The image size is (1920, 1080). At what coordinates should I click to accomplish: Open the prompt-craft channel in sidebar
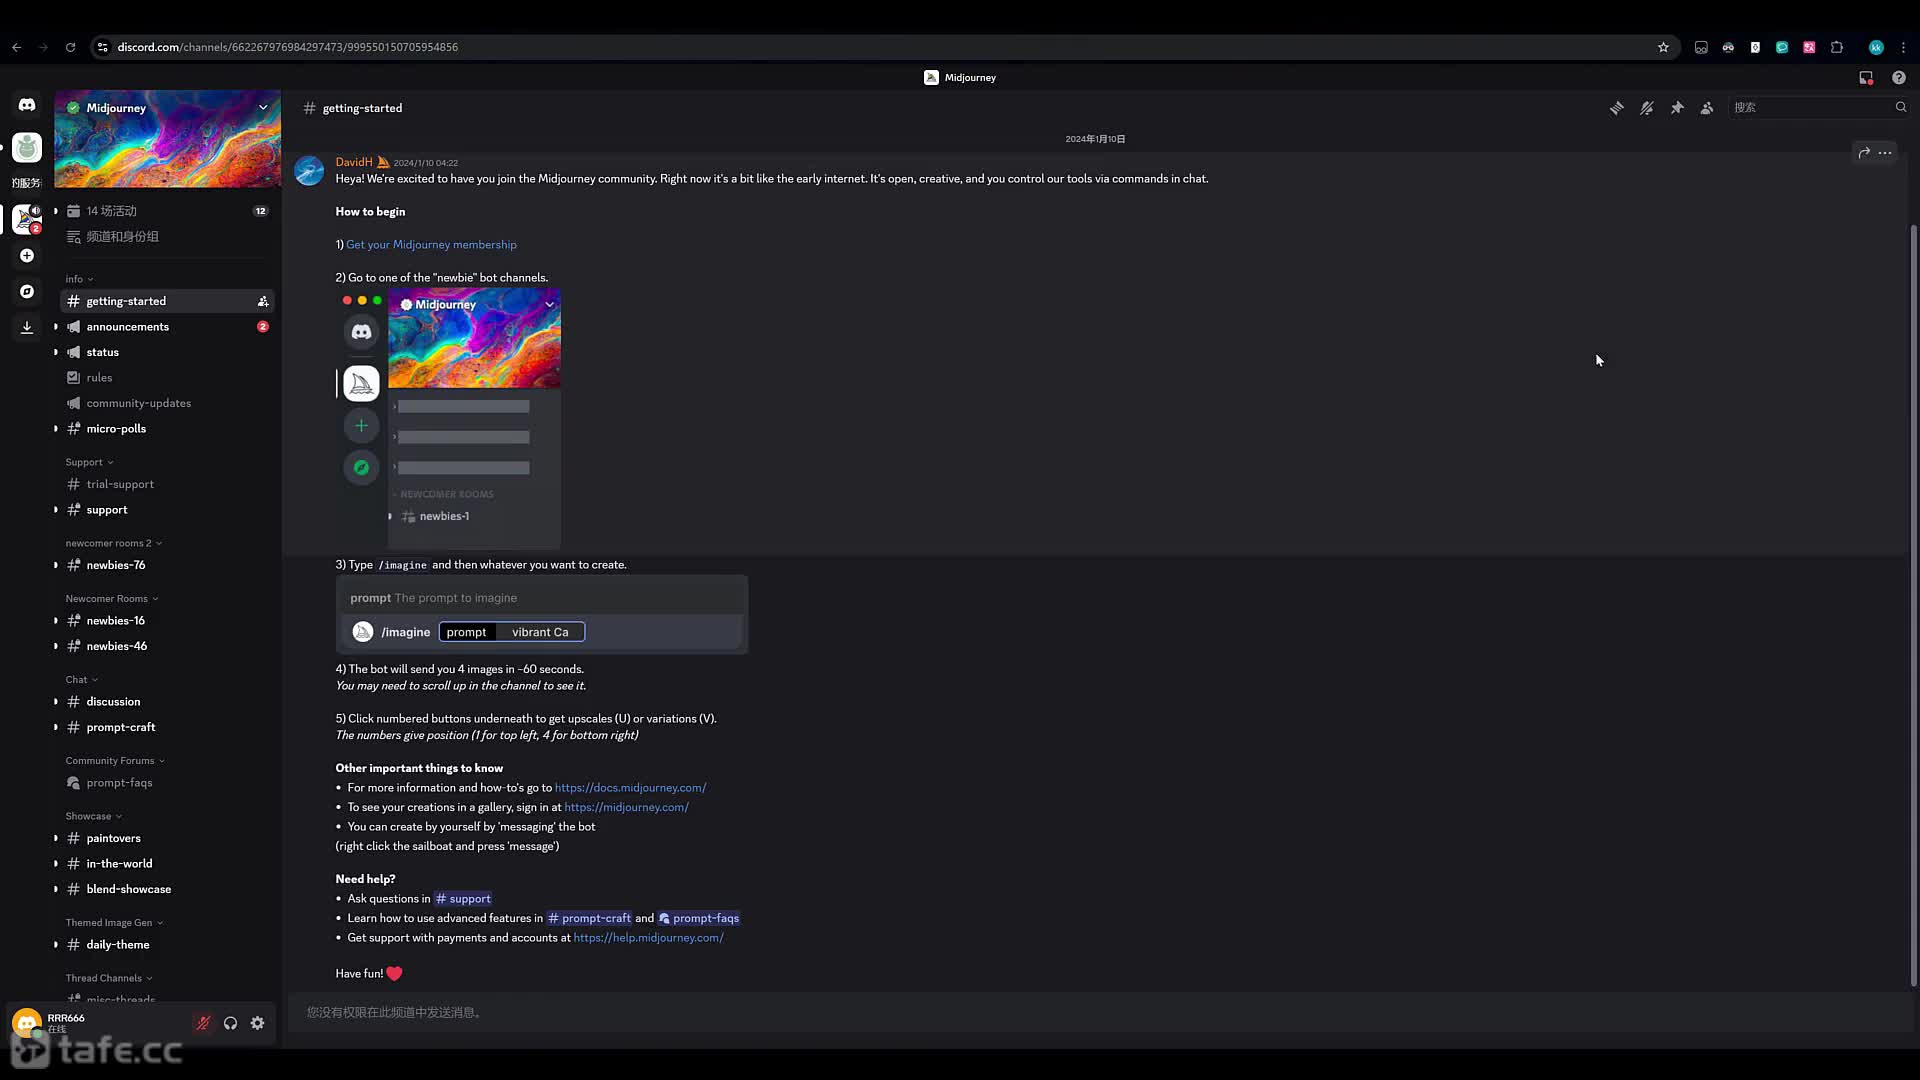coord(166,727)
